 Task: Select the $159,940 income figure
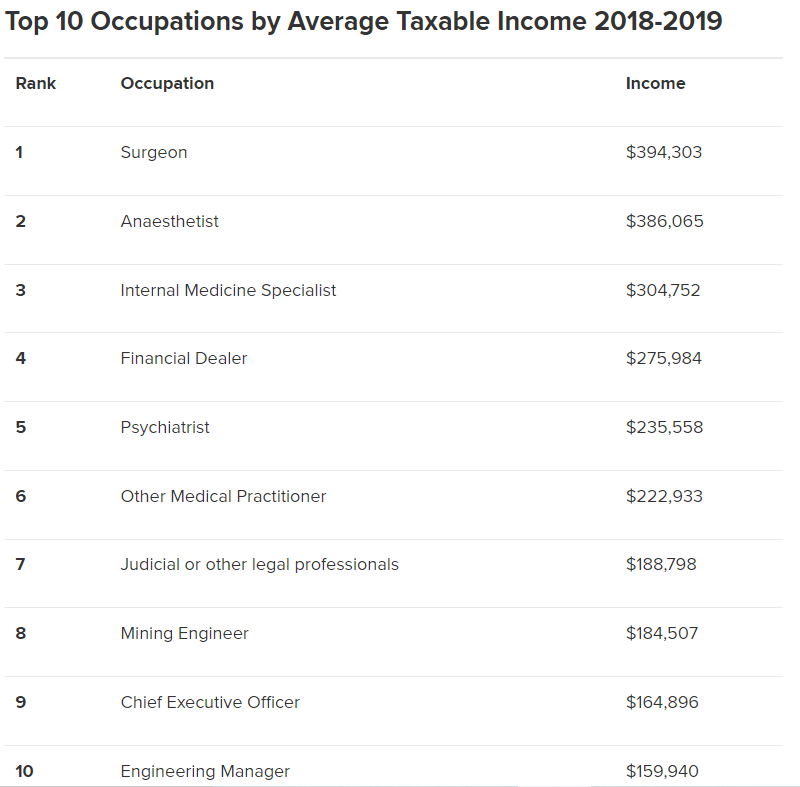(x=662, y=771)
